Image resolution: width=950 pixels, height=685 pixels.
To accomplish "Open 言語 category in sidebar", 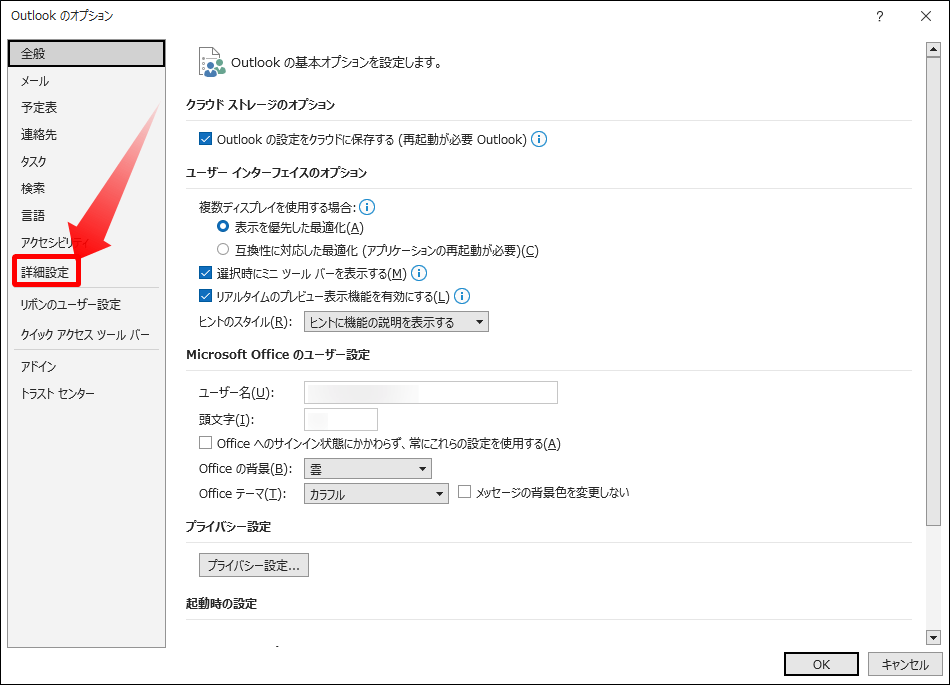I will pyautogui.click(x=87, y=215).
